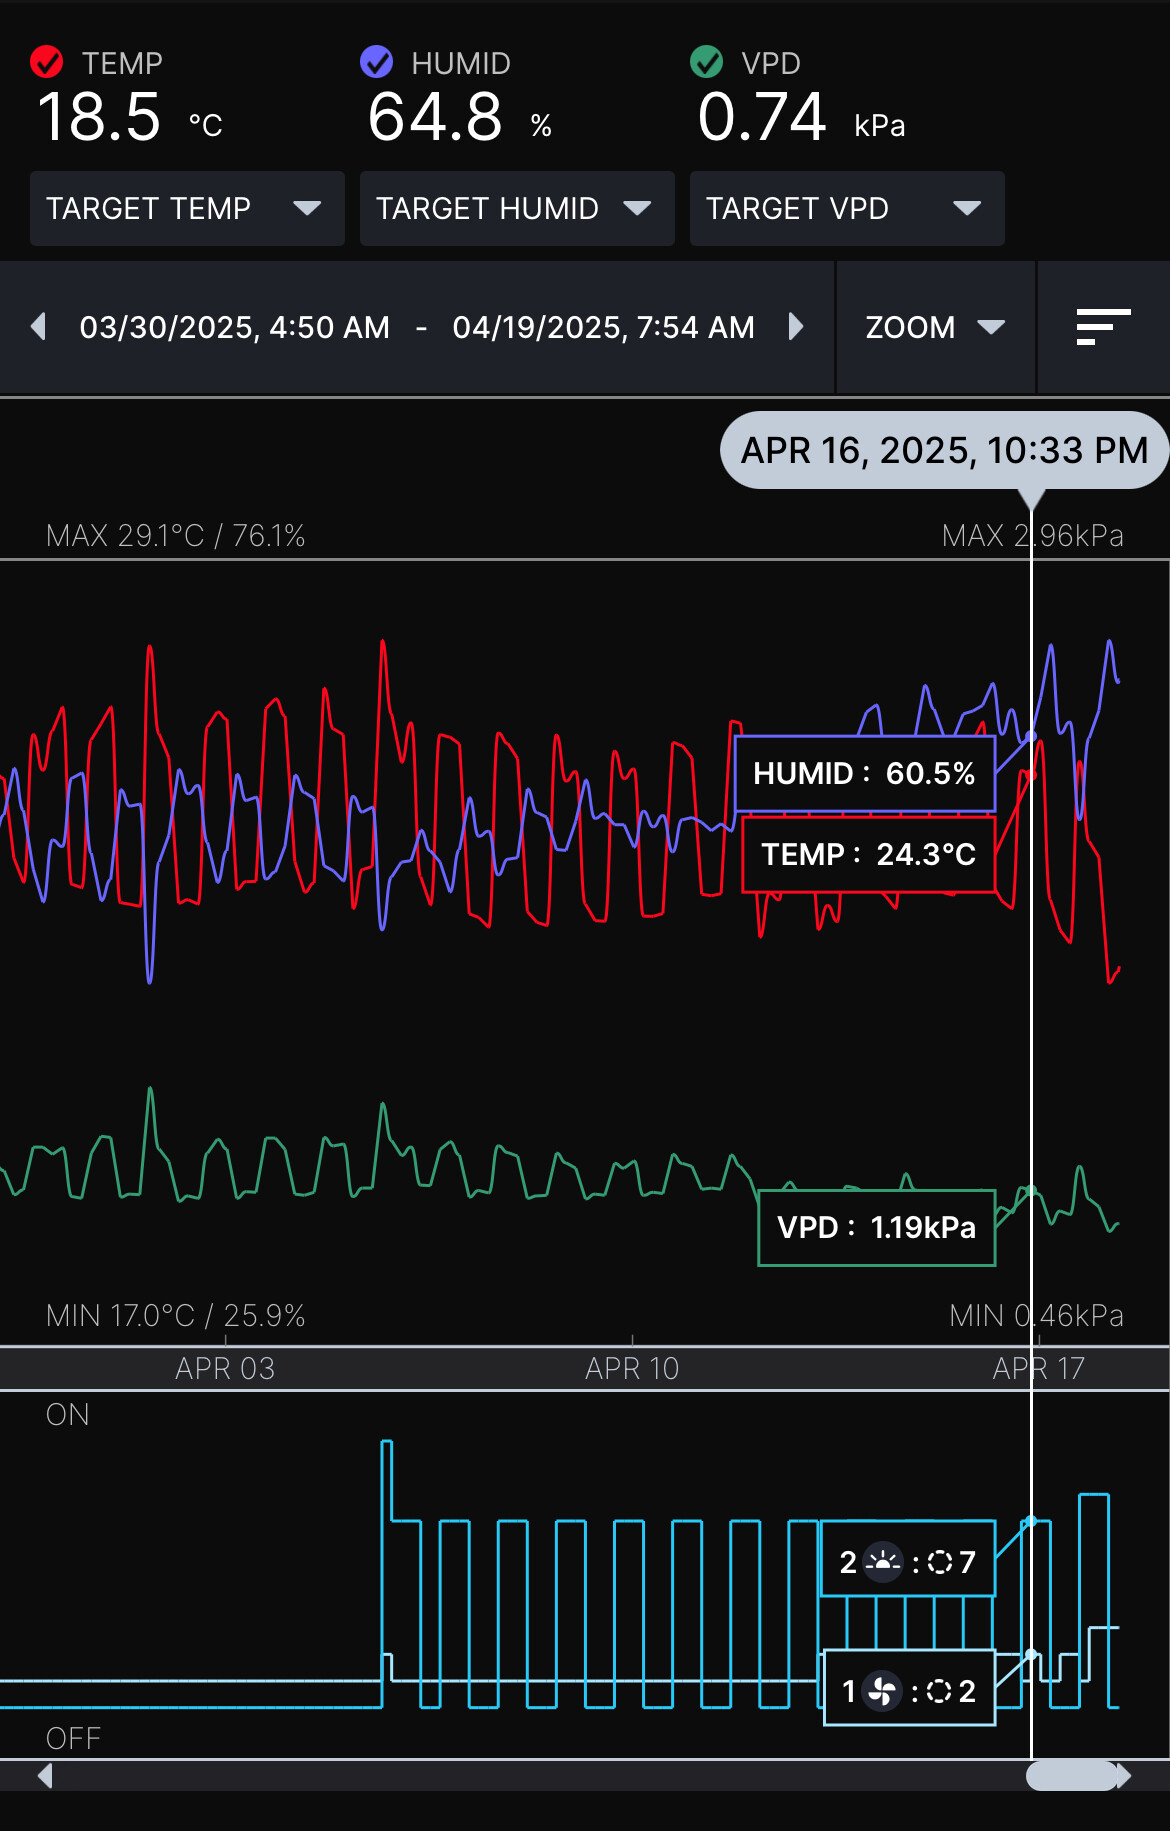Viewport: 1170px width, 1831px height.
Task: Click scrollbar right arrow at bottom
Action: 1124,1776
